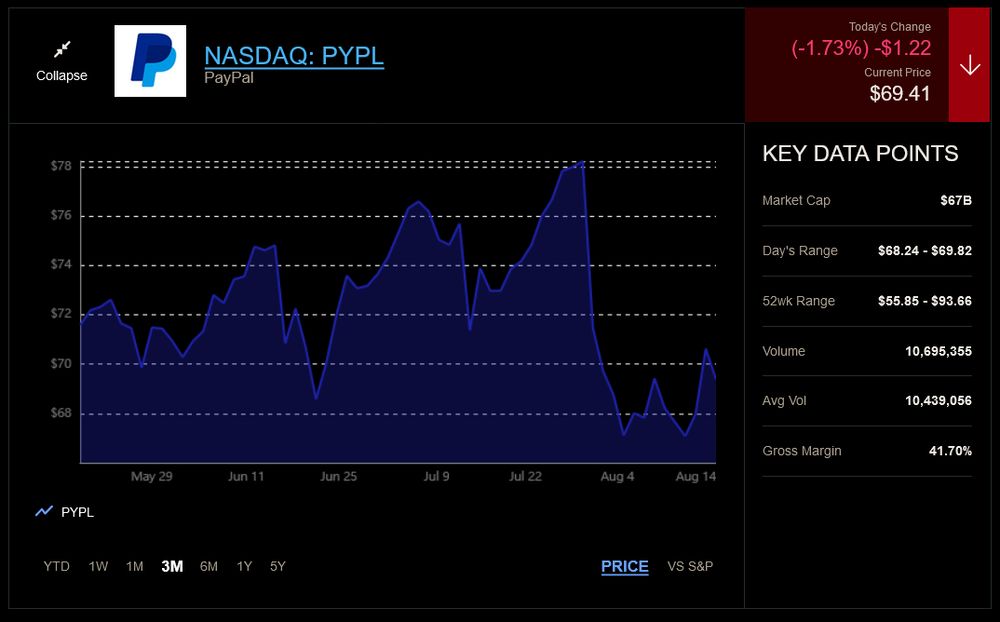Screen dimensions: 1000x622
Task: Click the PayPal logo thumbnail
Action: tap(151, 61)
